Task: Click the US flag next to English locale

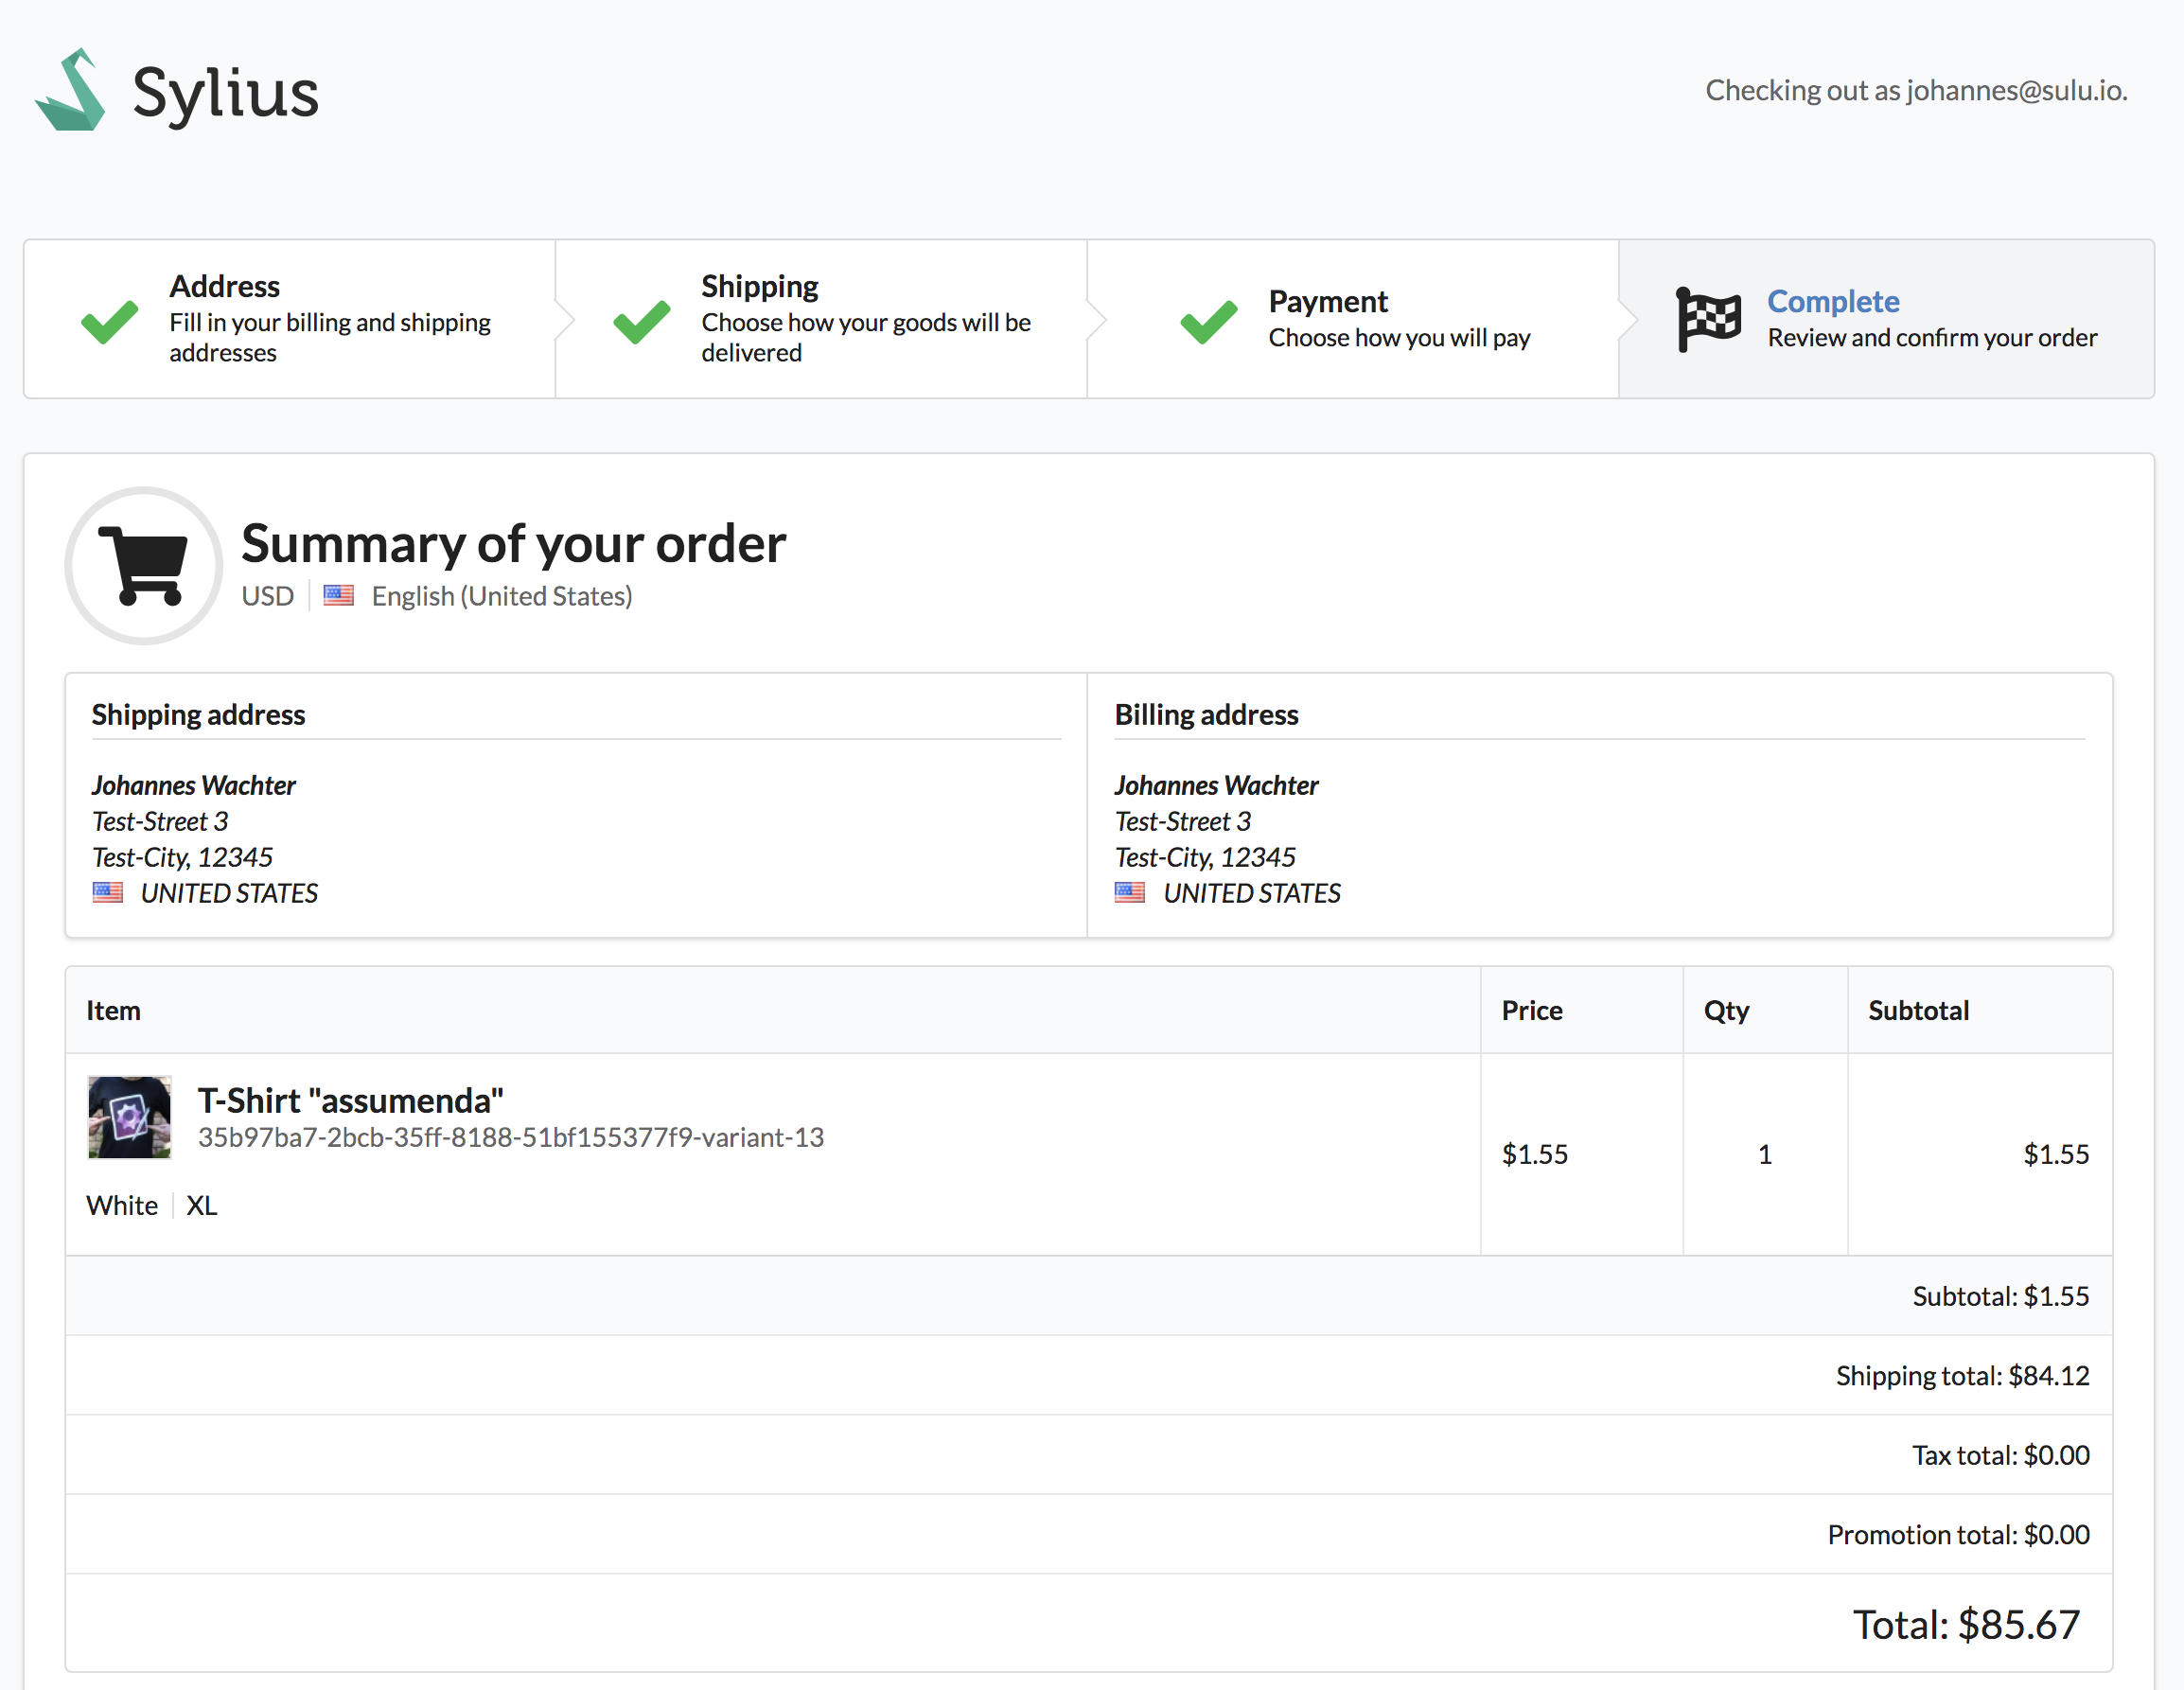Action: (339, 596)
